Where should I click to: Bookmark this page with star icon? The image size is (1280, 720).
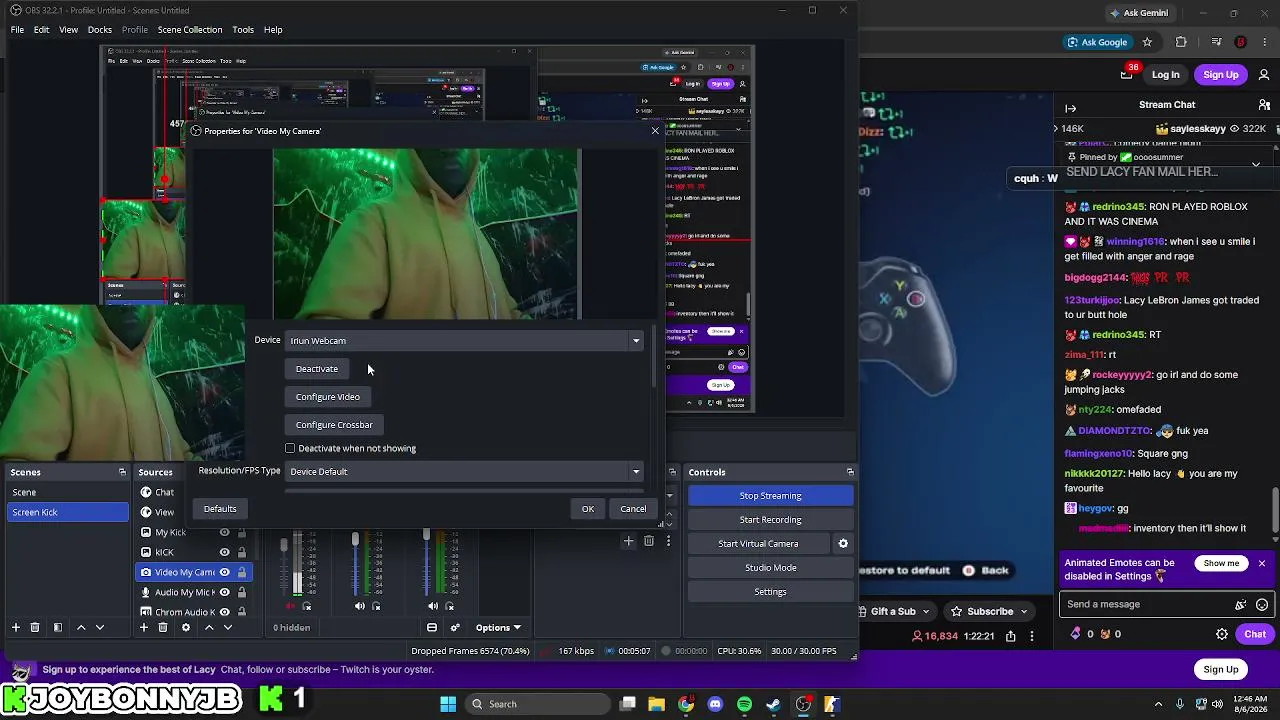tap(1147, 42)
